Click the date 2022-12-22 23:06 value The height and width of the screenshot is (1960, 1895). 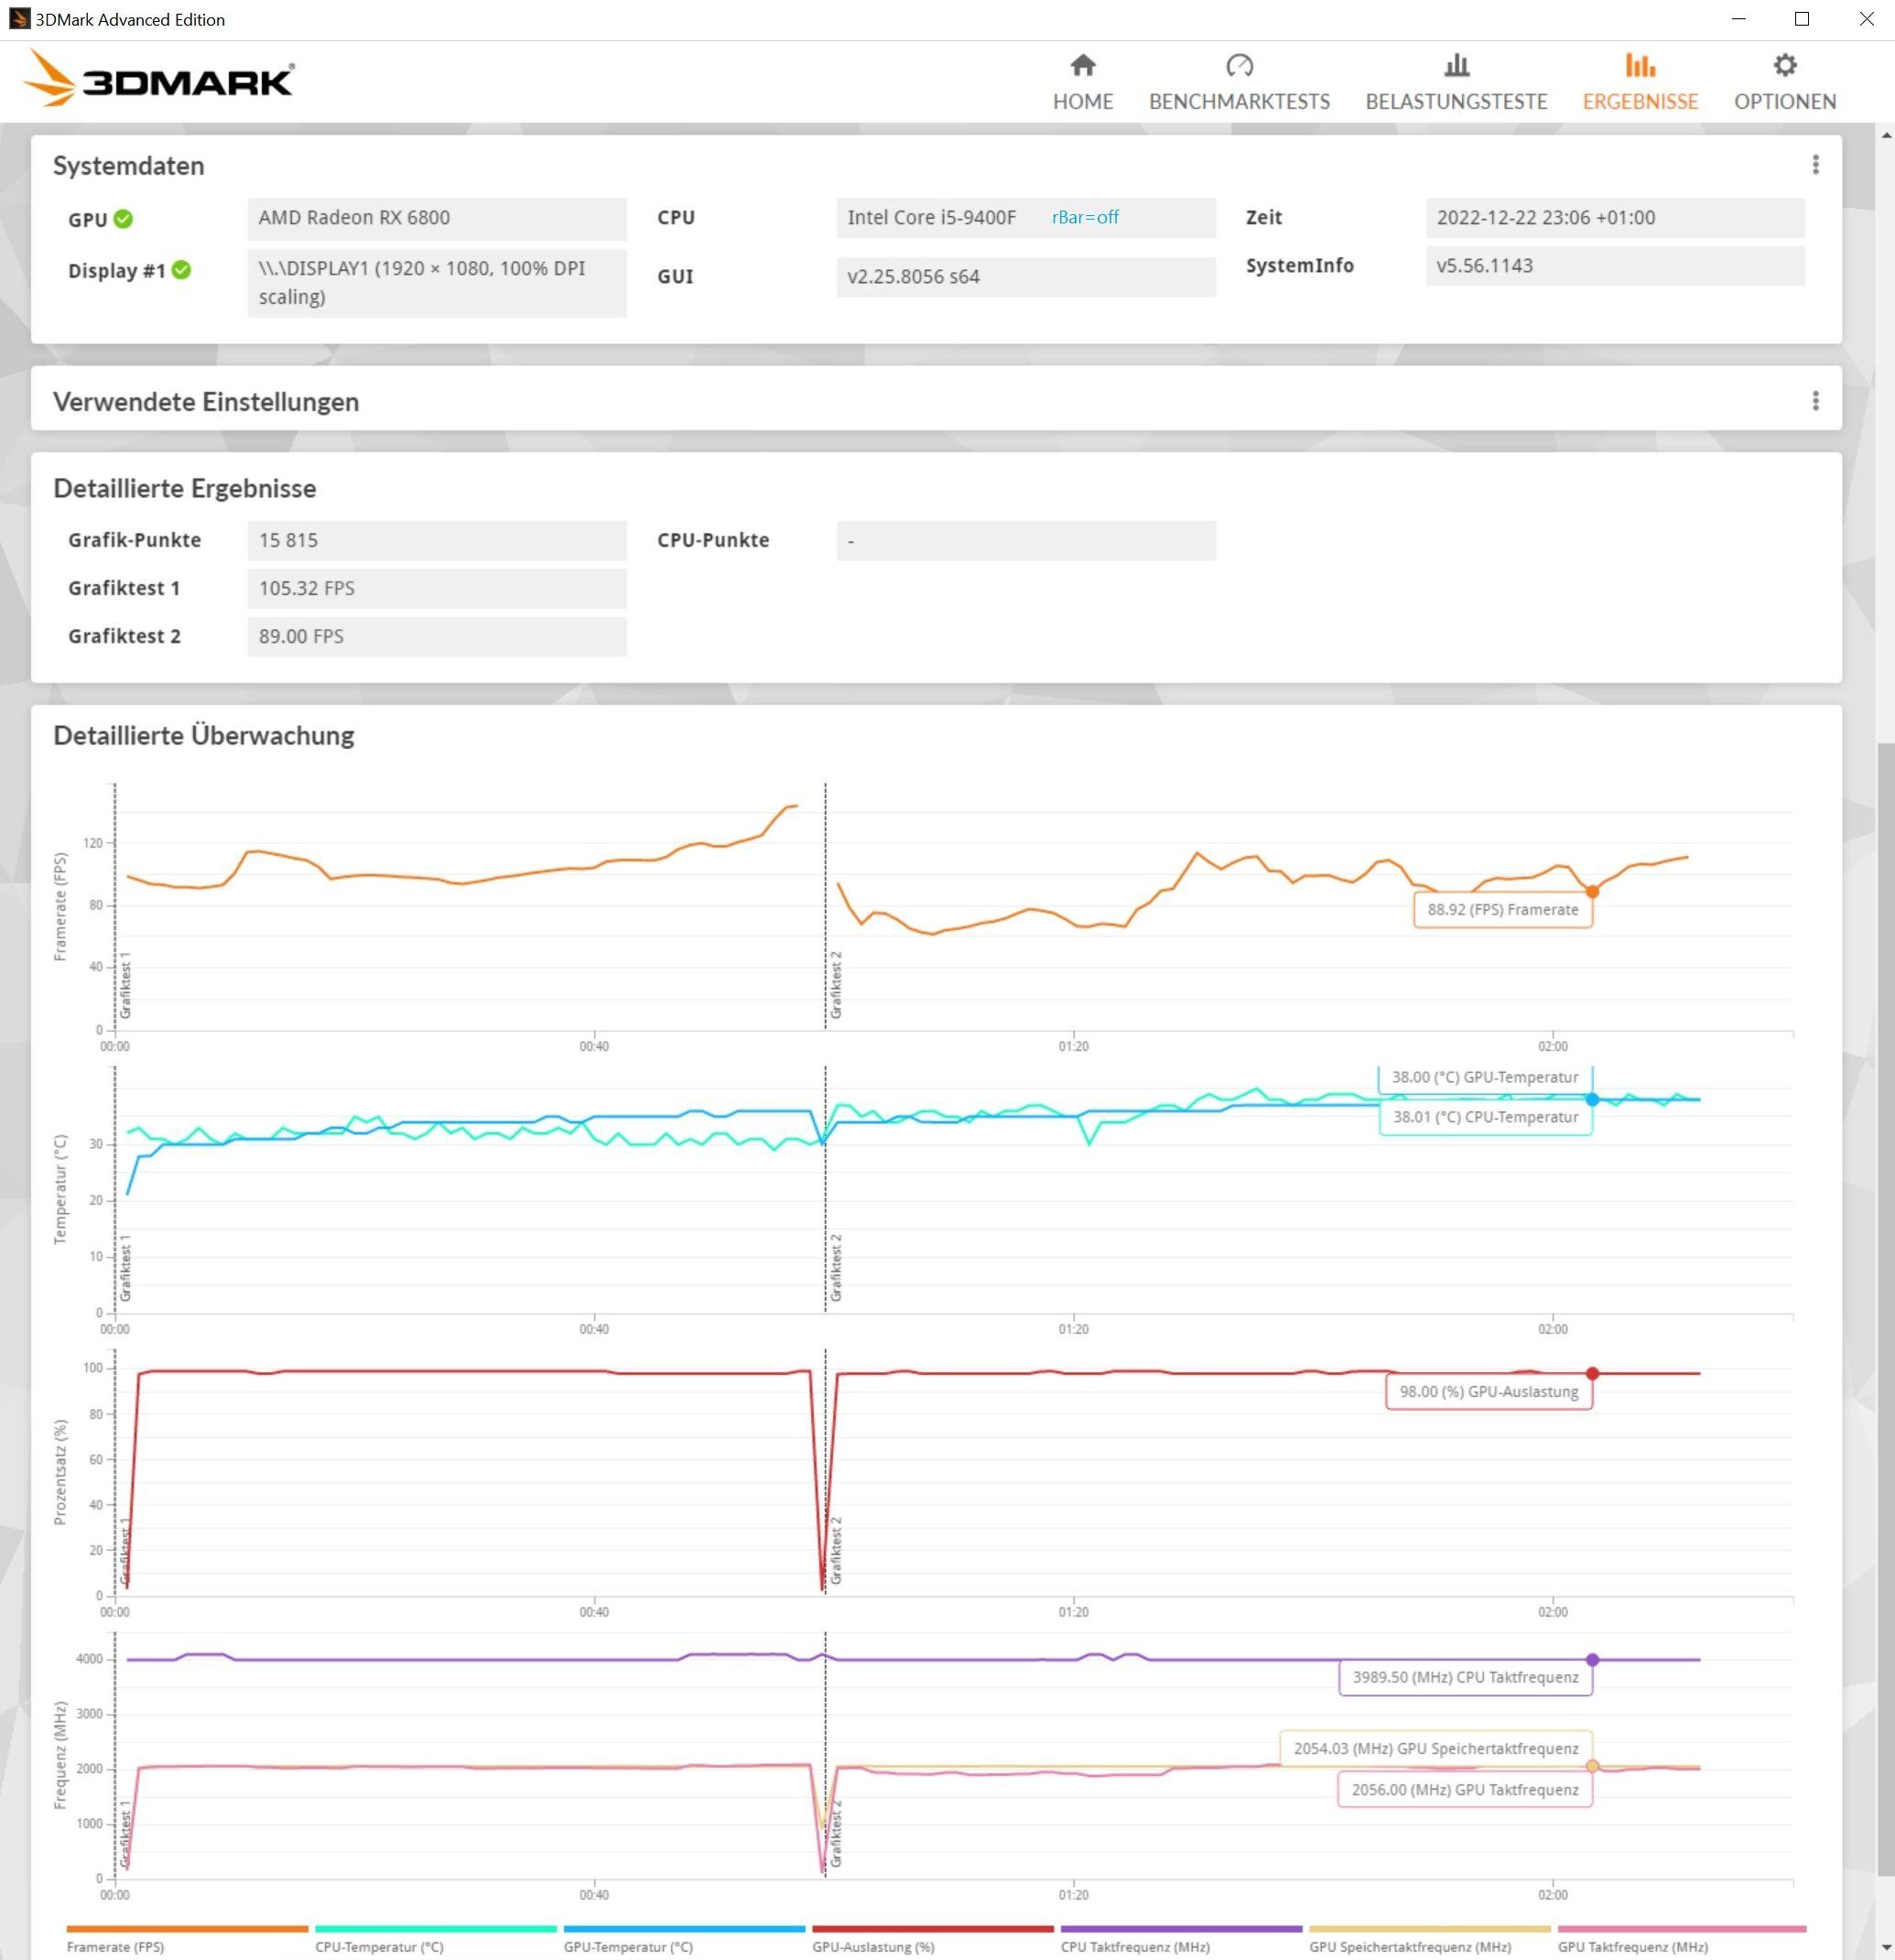coord(1615,218)
